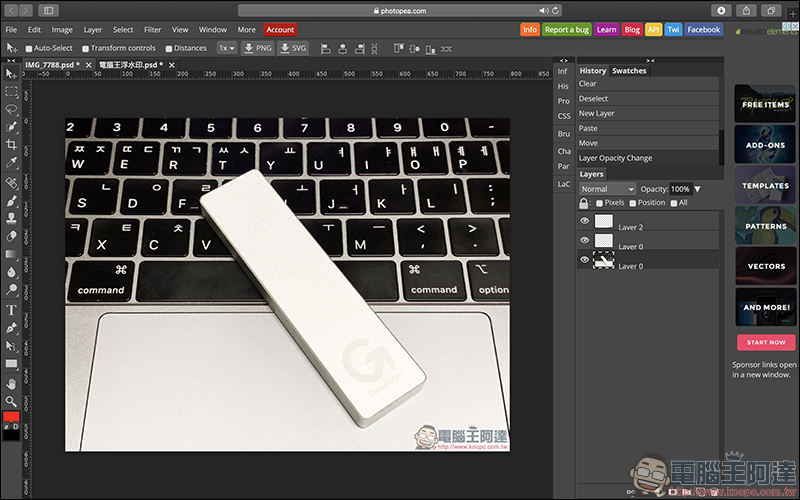Viewport: 800px width, 500px height.
Task: Open the Opacity slider arrow
Action: point(697,189)
